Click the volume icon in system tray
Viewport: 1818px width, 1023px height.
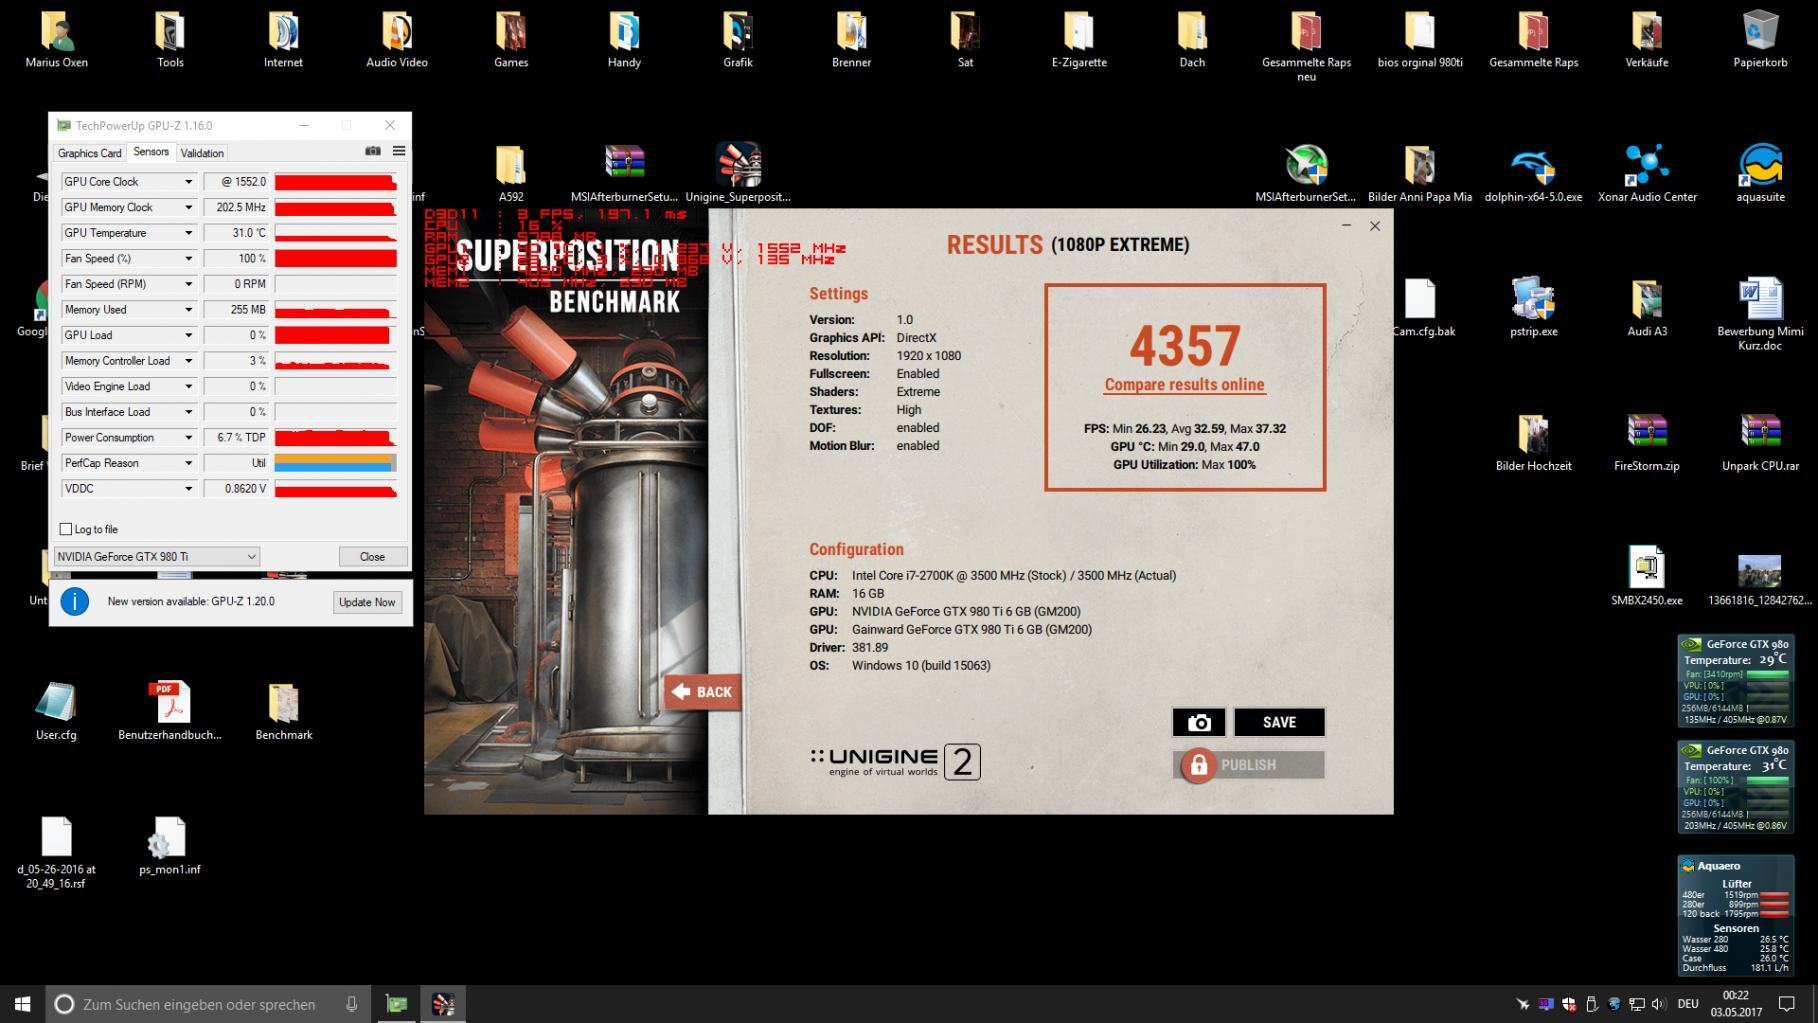tap(1659, 1003)
